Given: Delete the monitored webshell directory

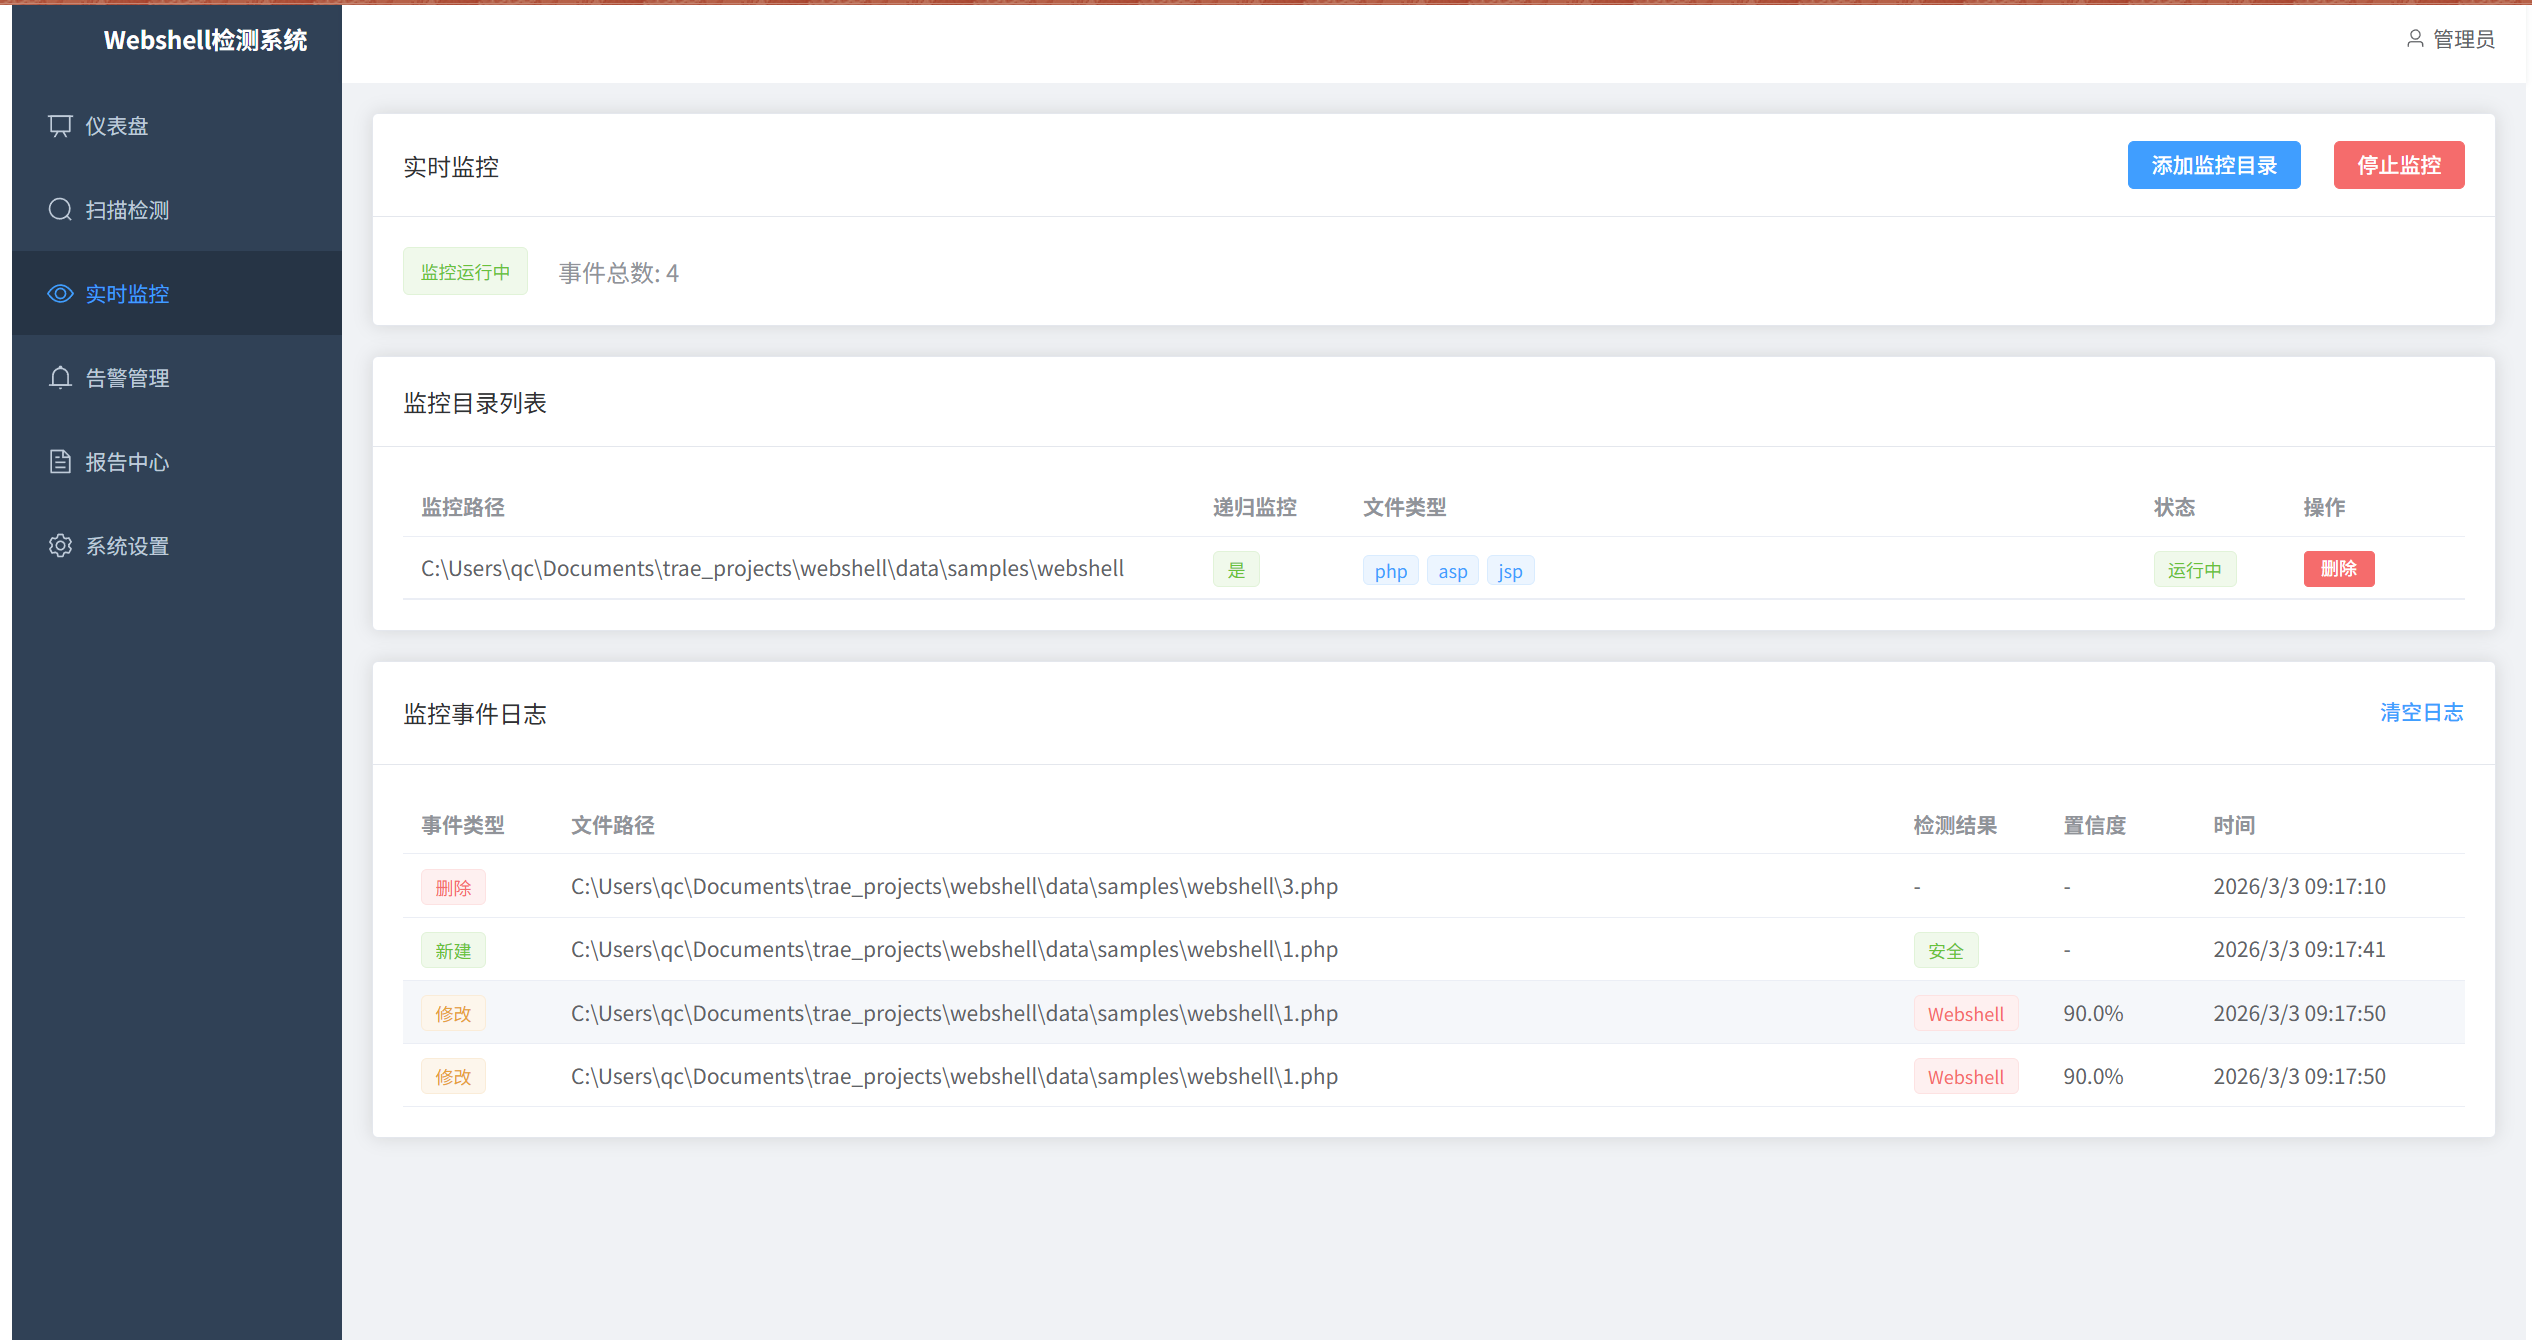Looking at the screenshot, I should click(2338, 569).
